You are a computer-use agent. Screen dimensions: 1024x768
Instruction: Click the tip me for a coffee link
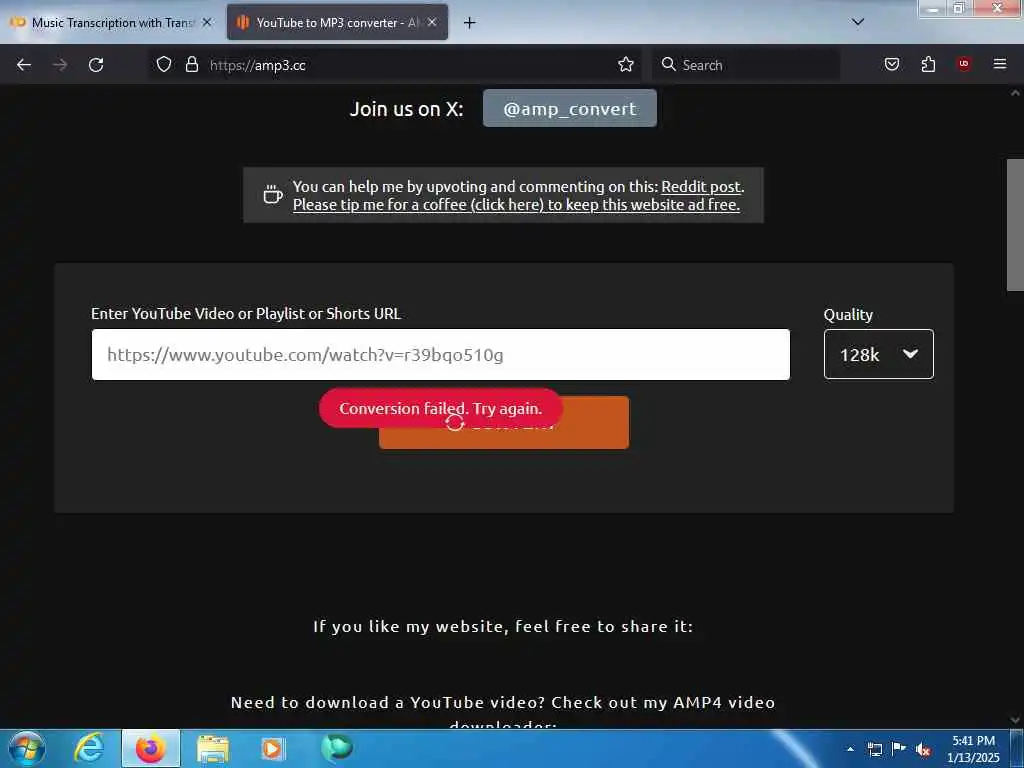pyautogui.click(x=516, y=204)
